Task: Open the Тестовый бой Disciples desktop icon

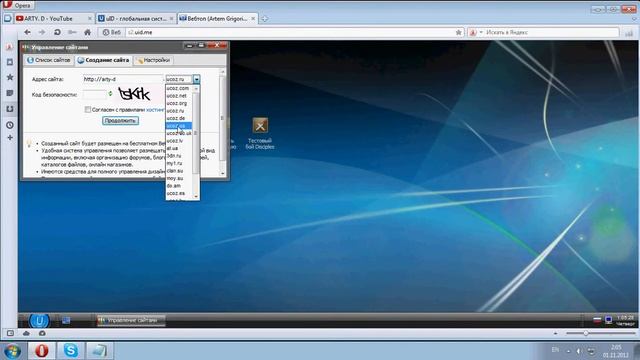Action: point(260,133)
